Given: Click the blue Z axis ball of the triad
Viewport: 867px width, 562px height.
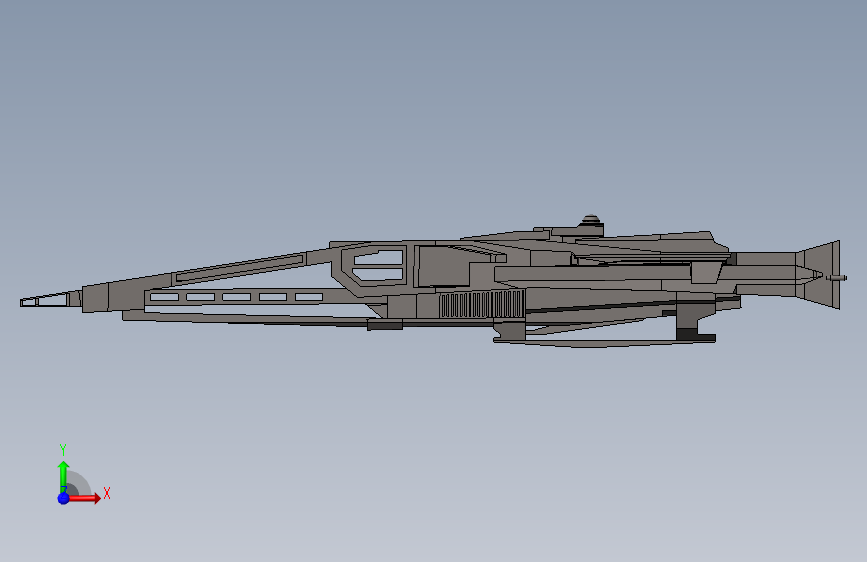Looking at the screenshot, I should (x=64, y=498).
